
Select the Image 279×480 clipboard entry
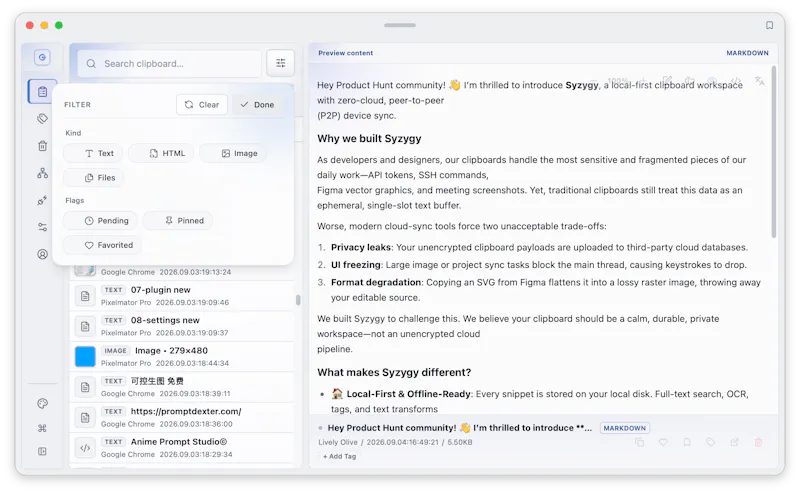(183, 357)
